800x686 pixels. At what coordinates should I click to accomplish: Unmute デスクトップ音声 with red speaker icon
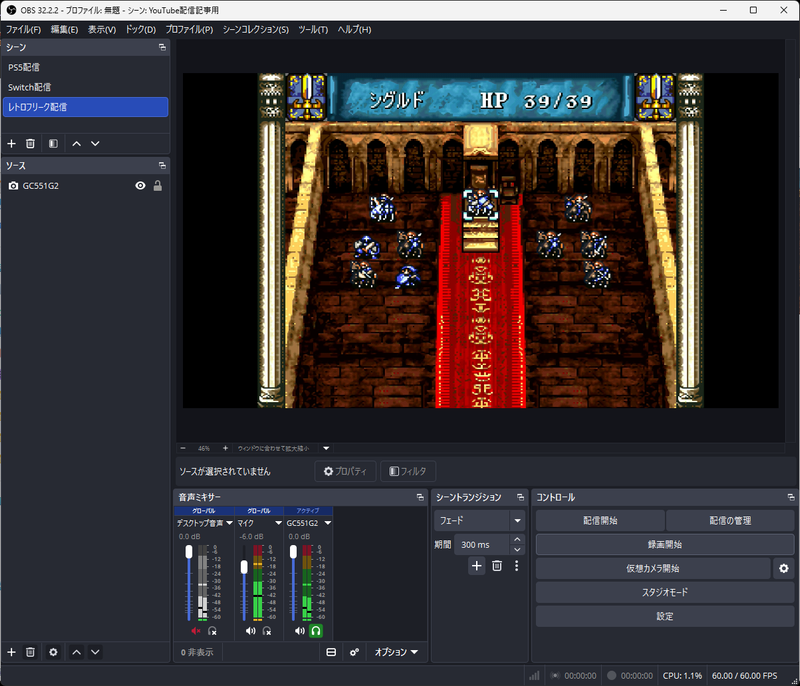click(195, 631)
